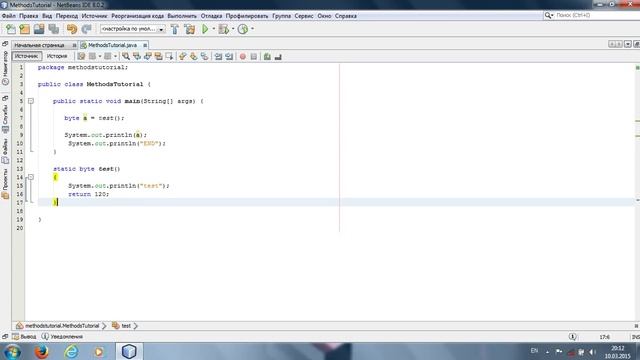
Task: Click the Shift Line Right icon
Action: point(229,56)
